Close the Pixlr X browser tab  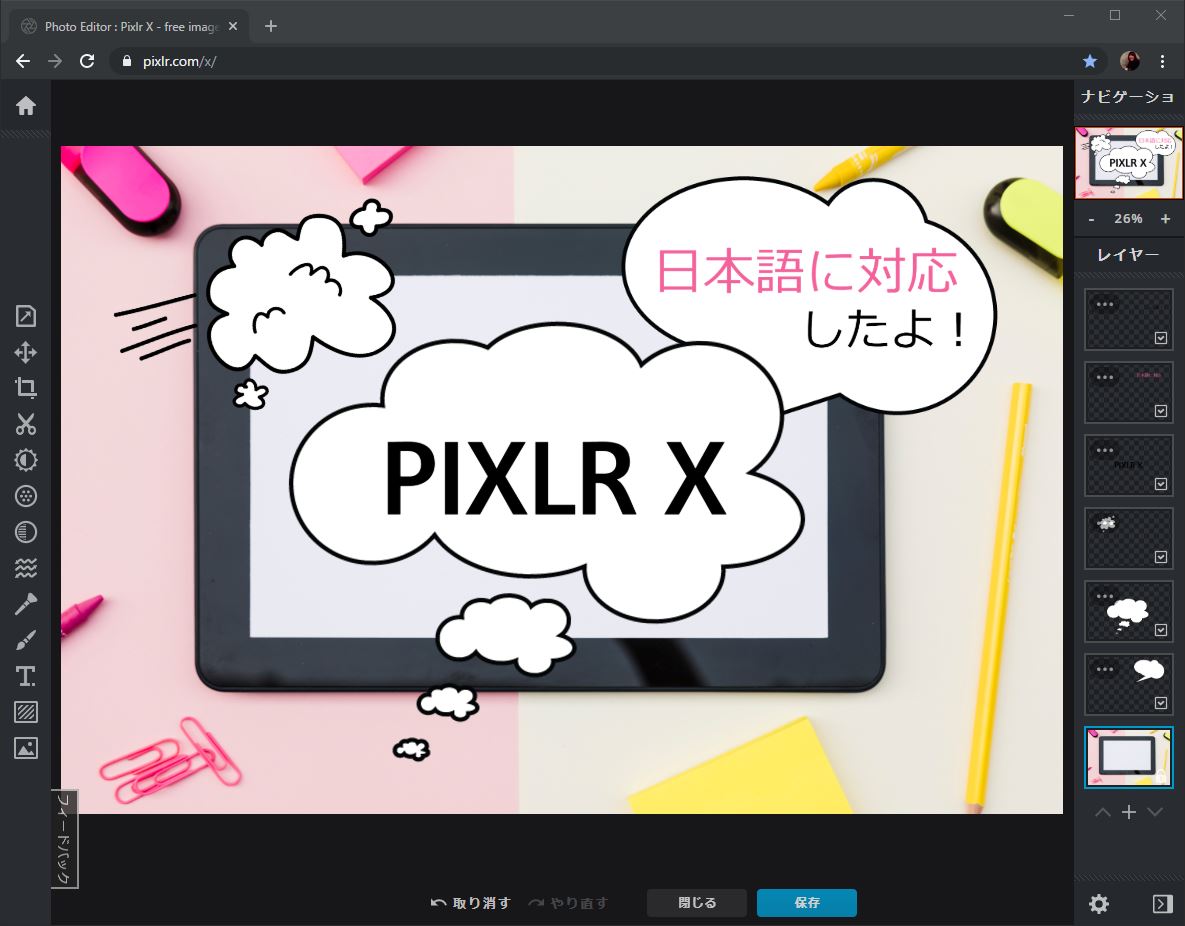[233, 26]
